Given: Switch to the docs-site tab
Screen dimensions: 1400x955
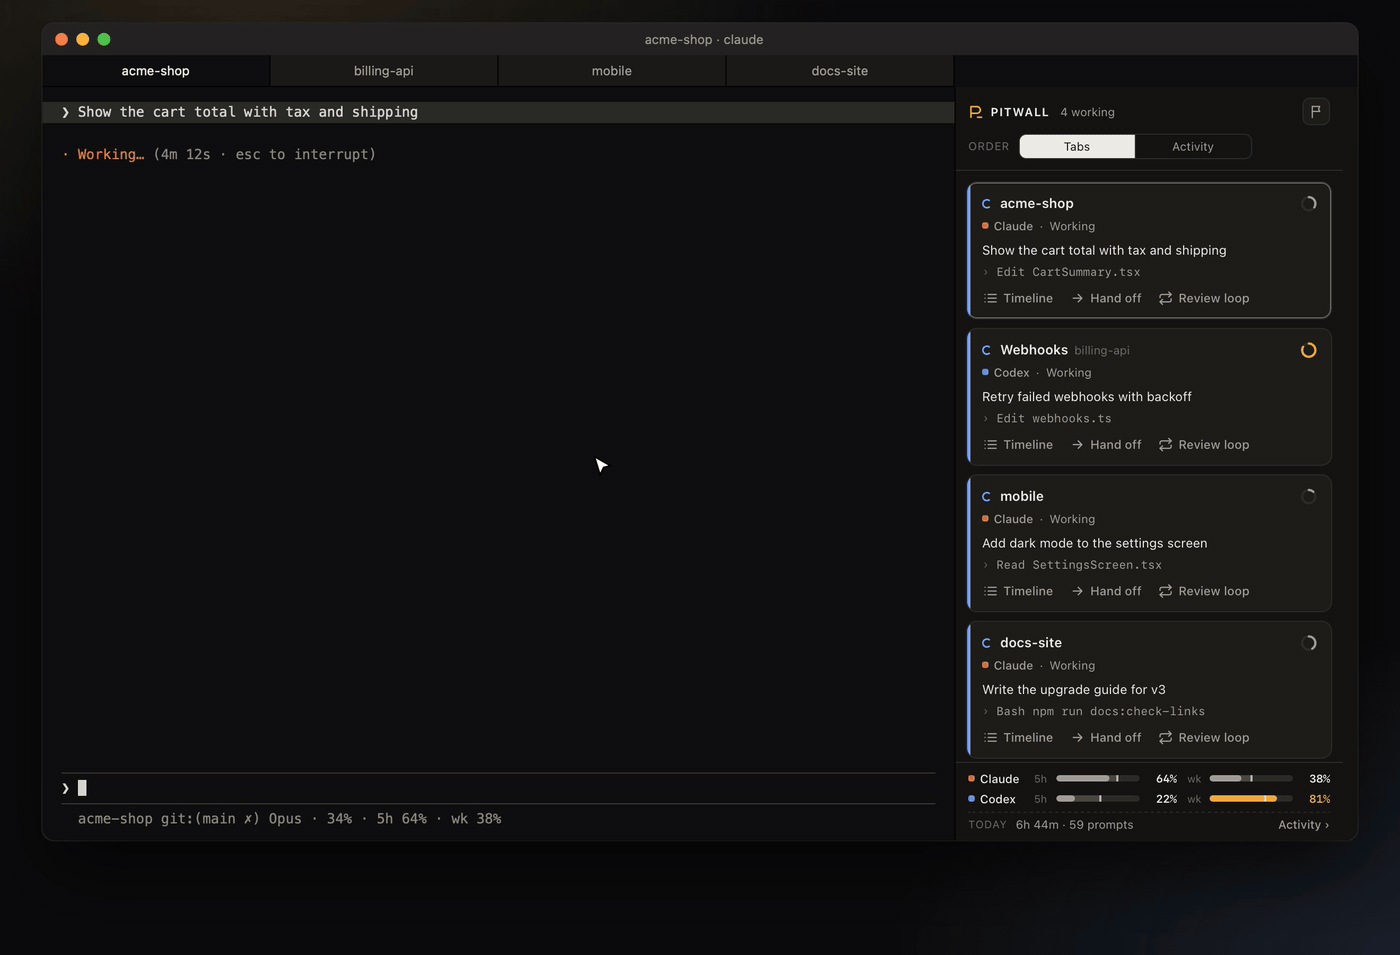Looking at the screenshot, I should coord(840,71).
